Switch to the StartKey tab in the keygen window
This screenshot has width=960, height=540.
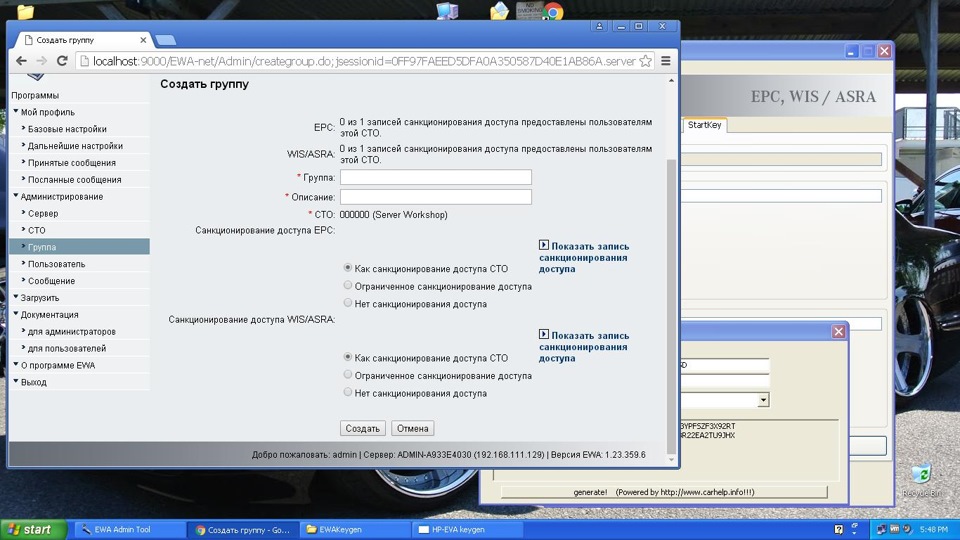pos(704,125)
